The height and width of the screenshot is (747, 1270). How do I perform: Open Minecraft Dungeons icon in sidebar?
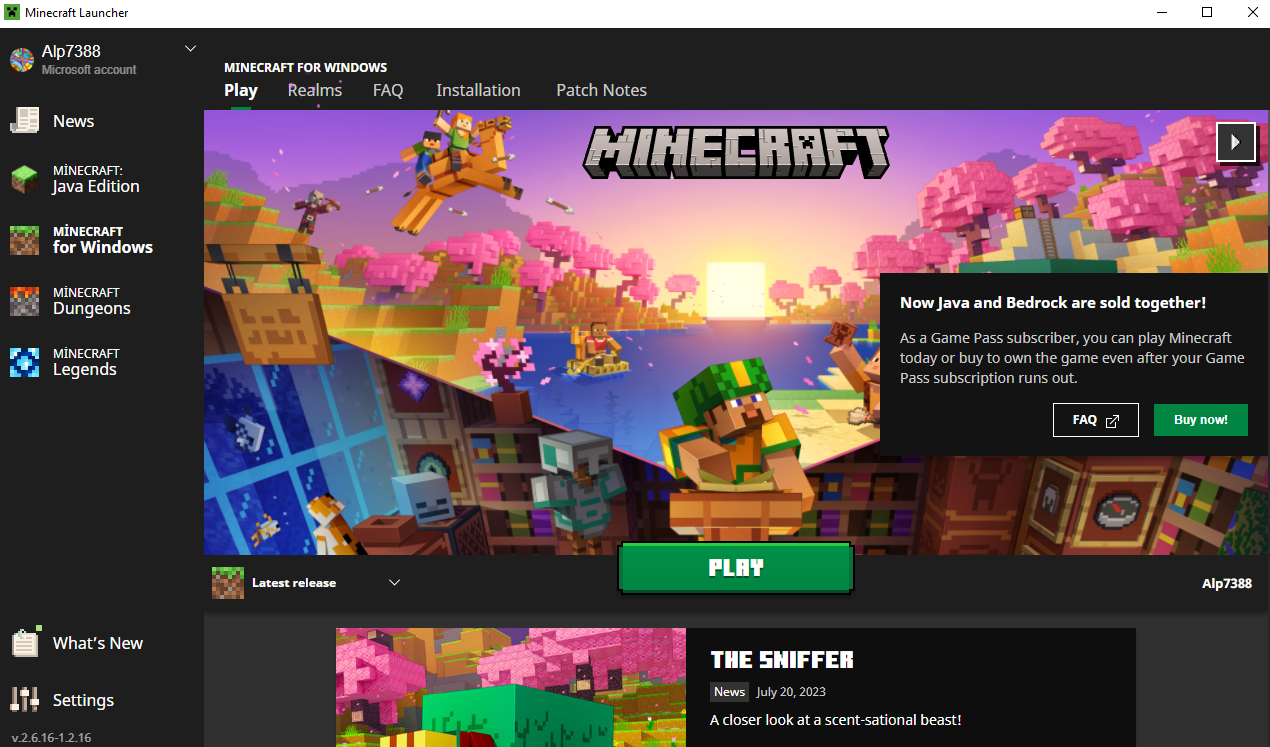[x=24, y=302]
